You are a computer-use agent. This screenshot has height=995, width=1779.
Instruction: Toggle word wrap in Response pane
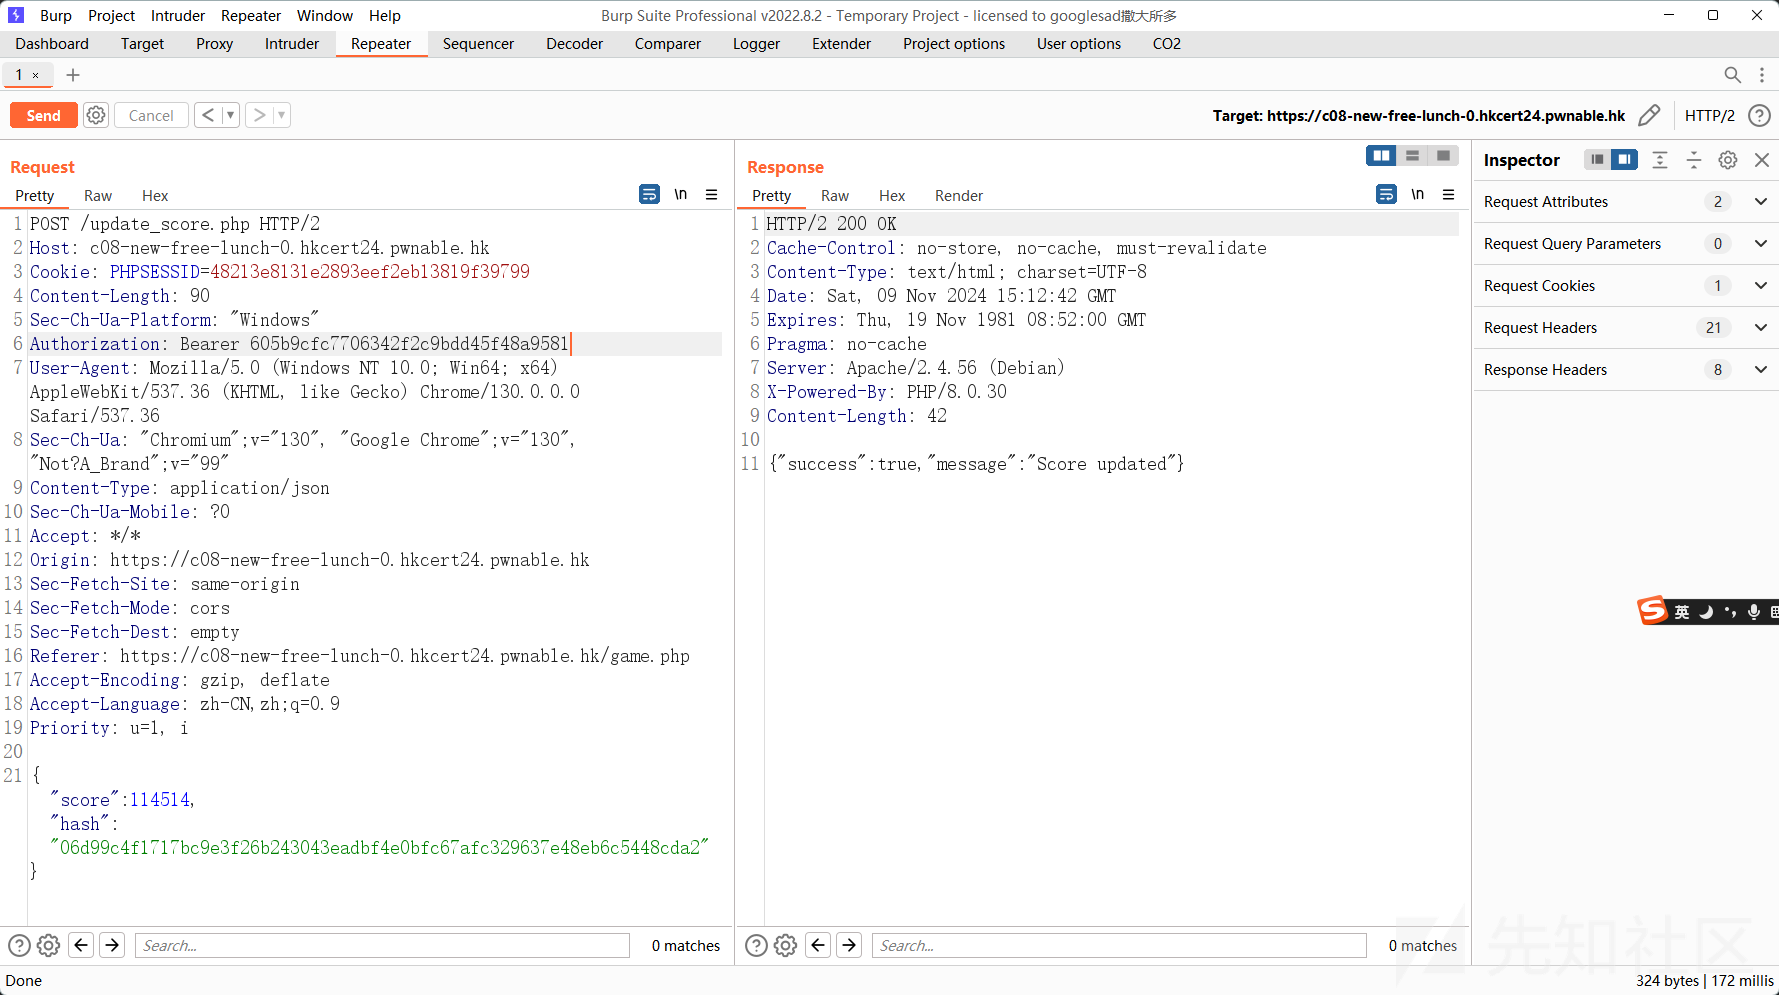tap(1386, 194)
